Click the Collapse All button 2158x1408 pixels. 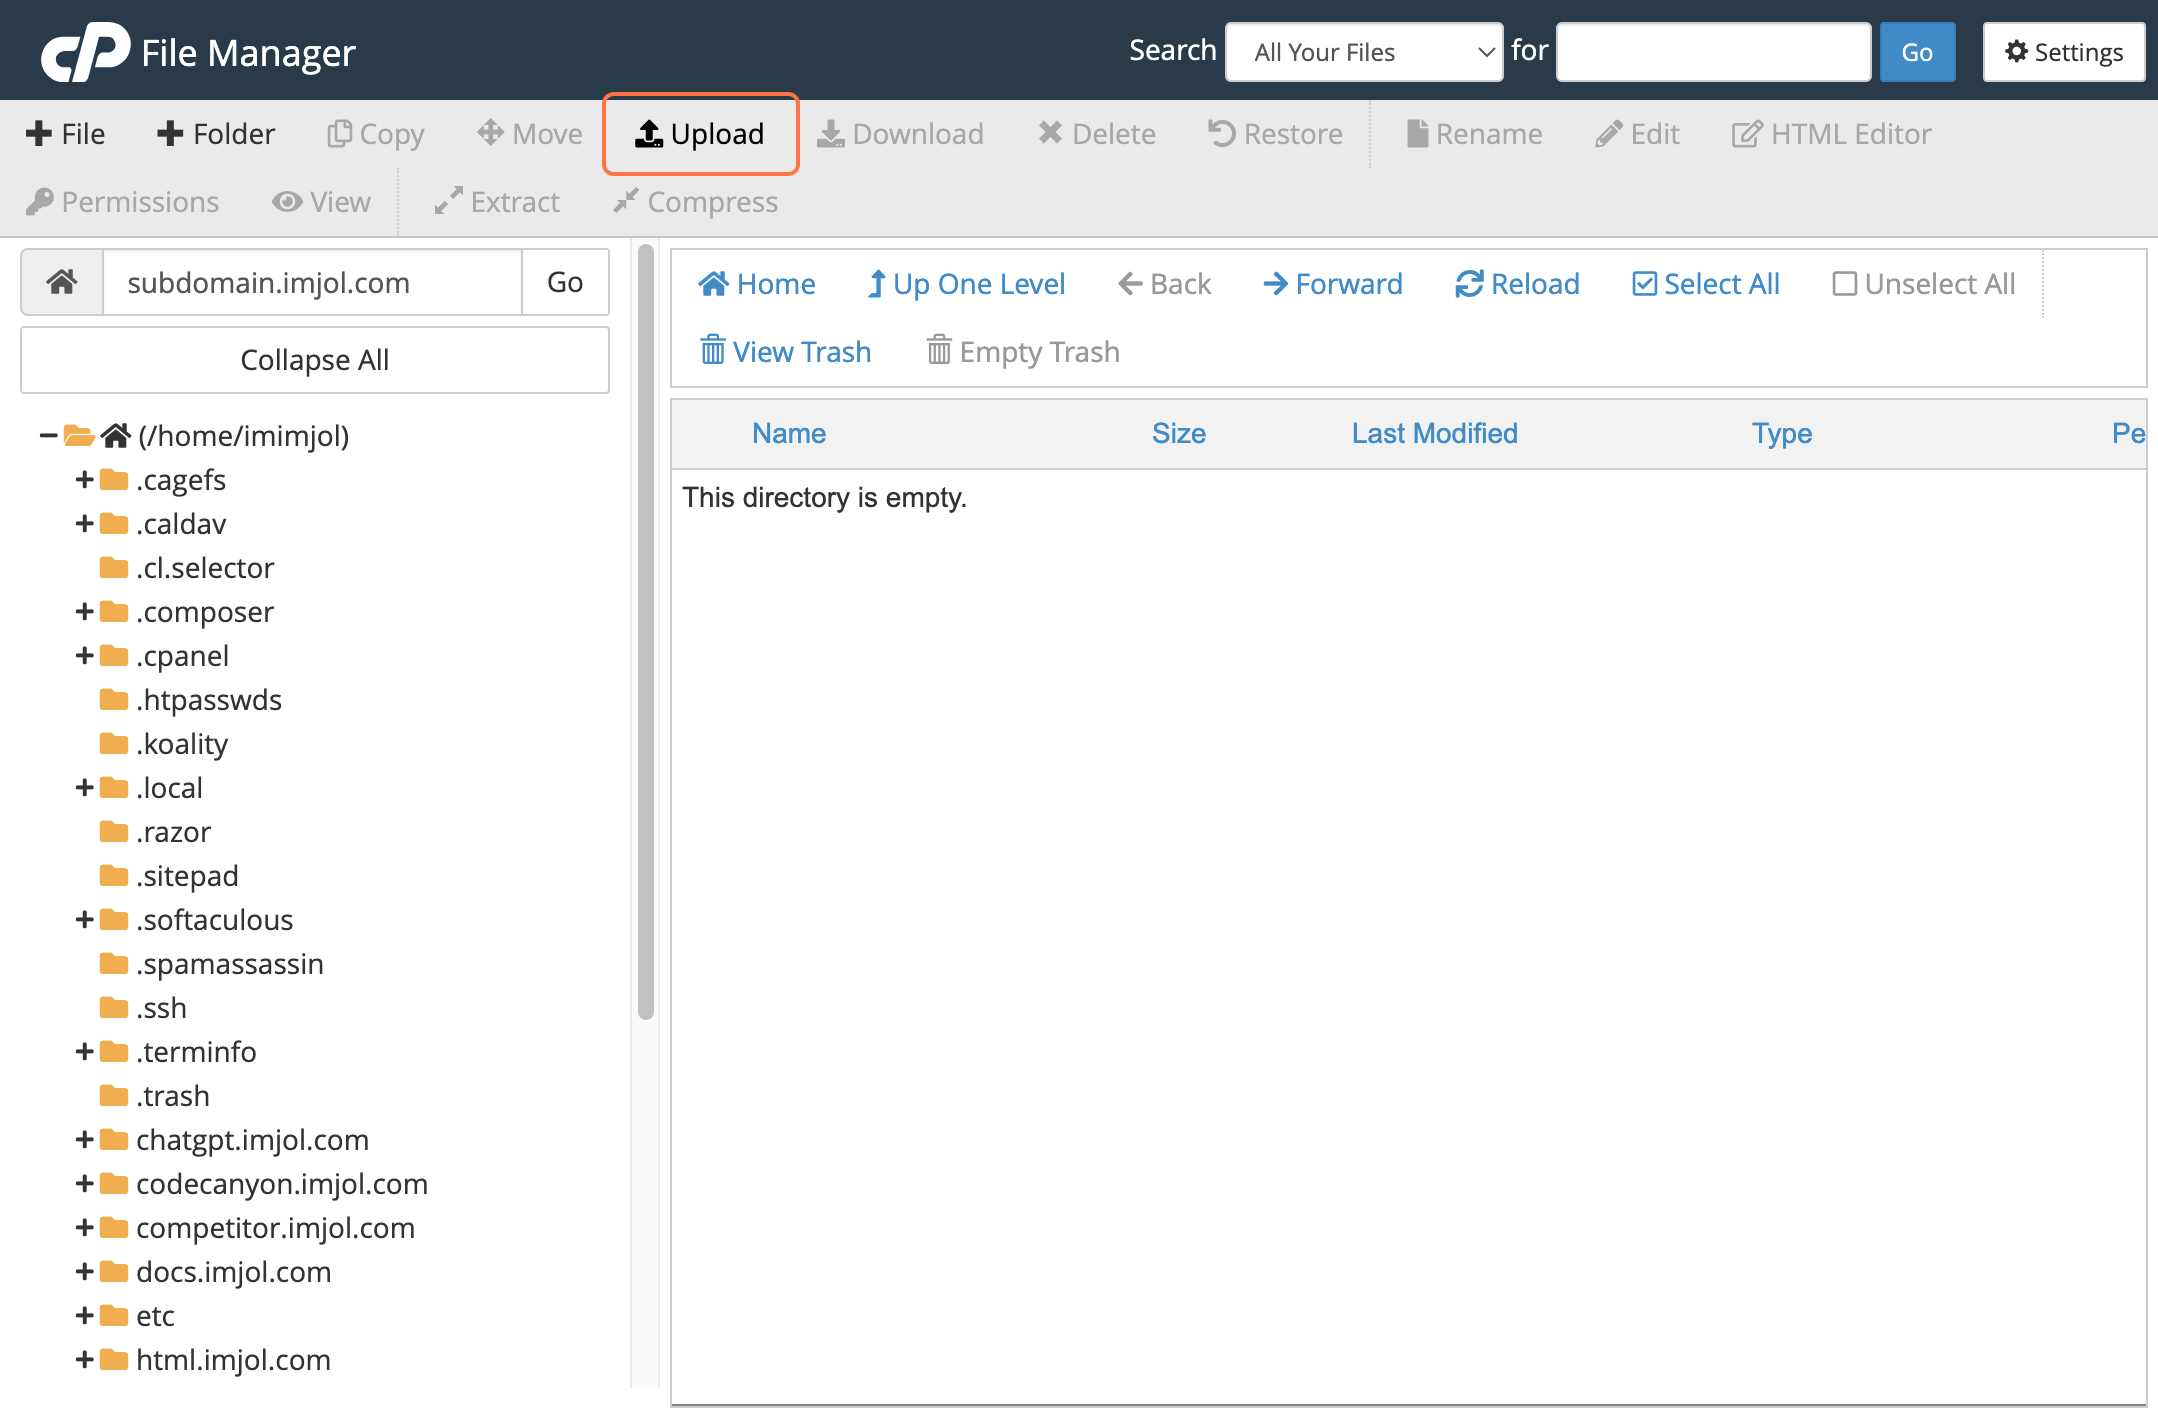(315, 360)
